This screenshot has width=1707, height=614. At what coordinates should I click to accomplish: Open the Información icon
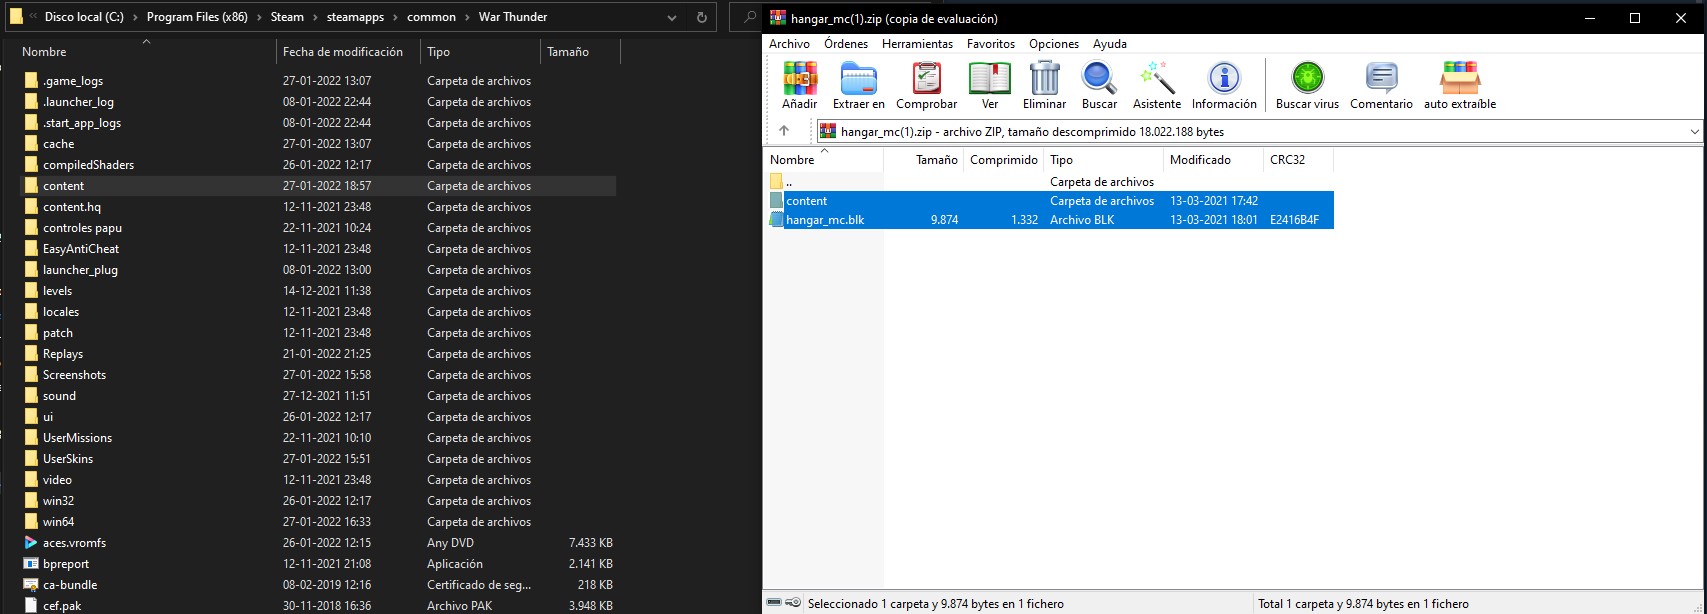pos(1224,78)
